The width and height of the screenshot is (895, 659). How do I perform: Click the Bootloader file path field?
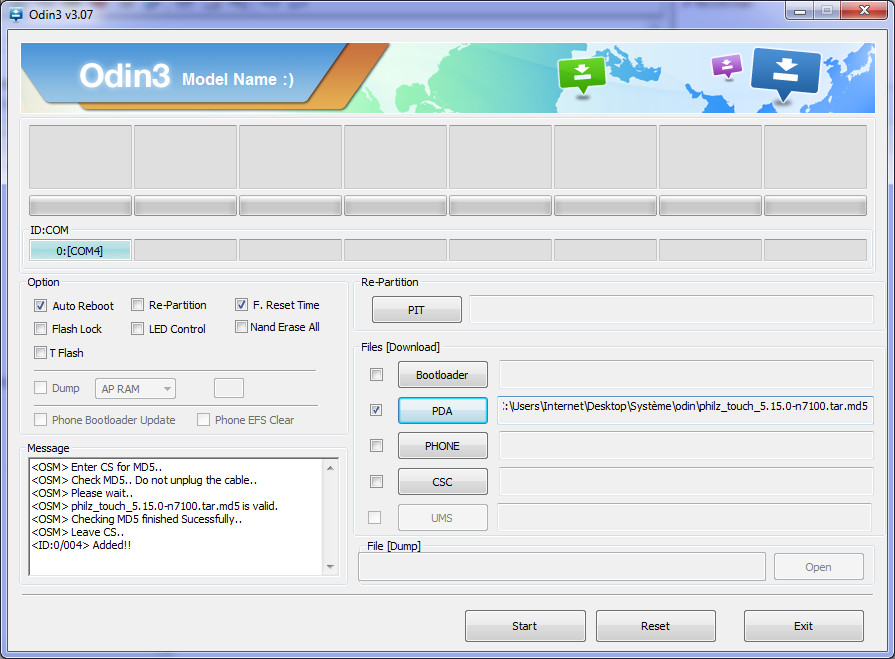point(686,374)
